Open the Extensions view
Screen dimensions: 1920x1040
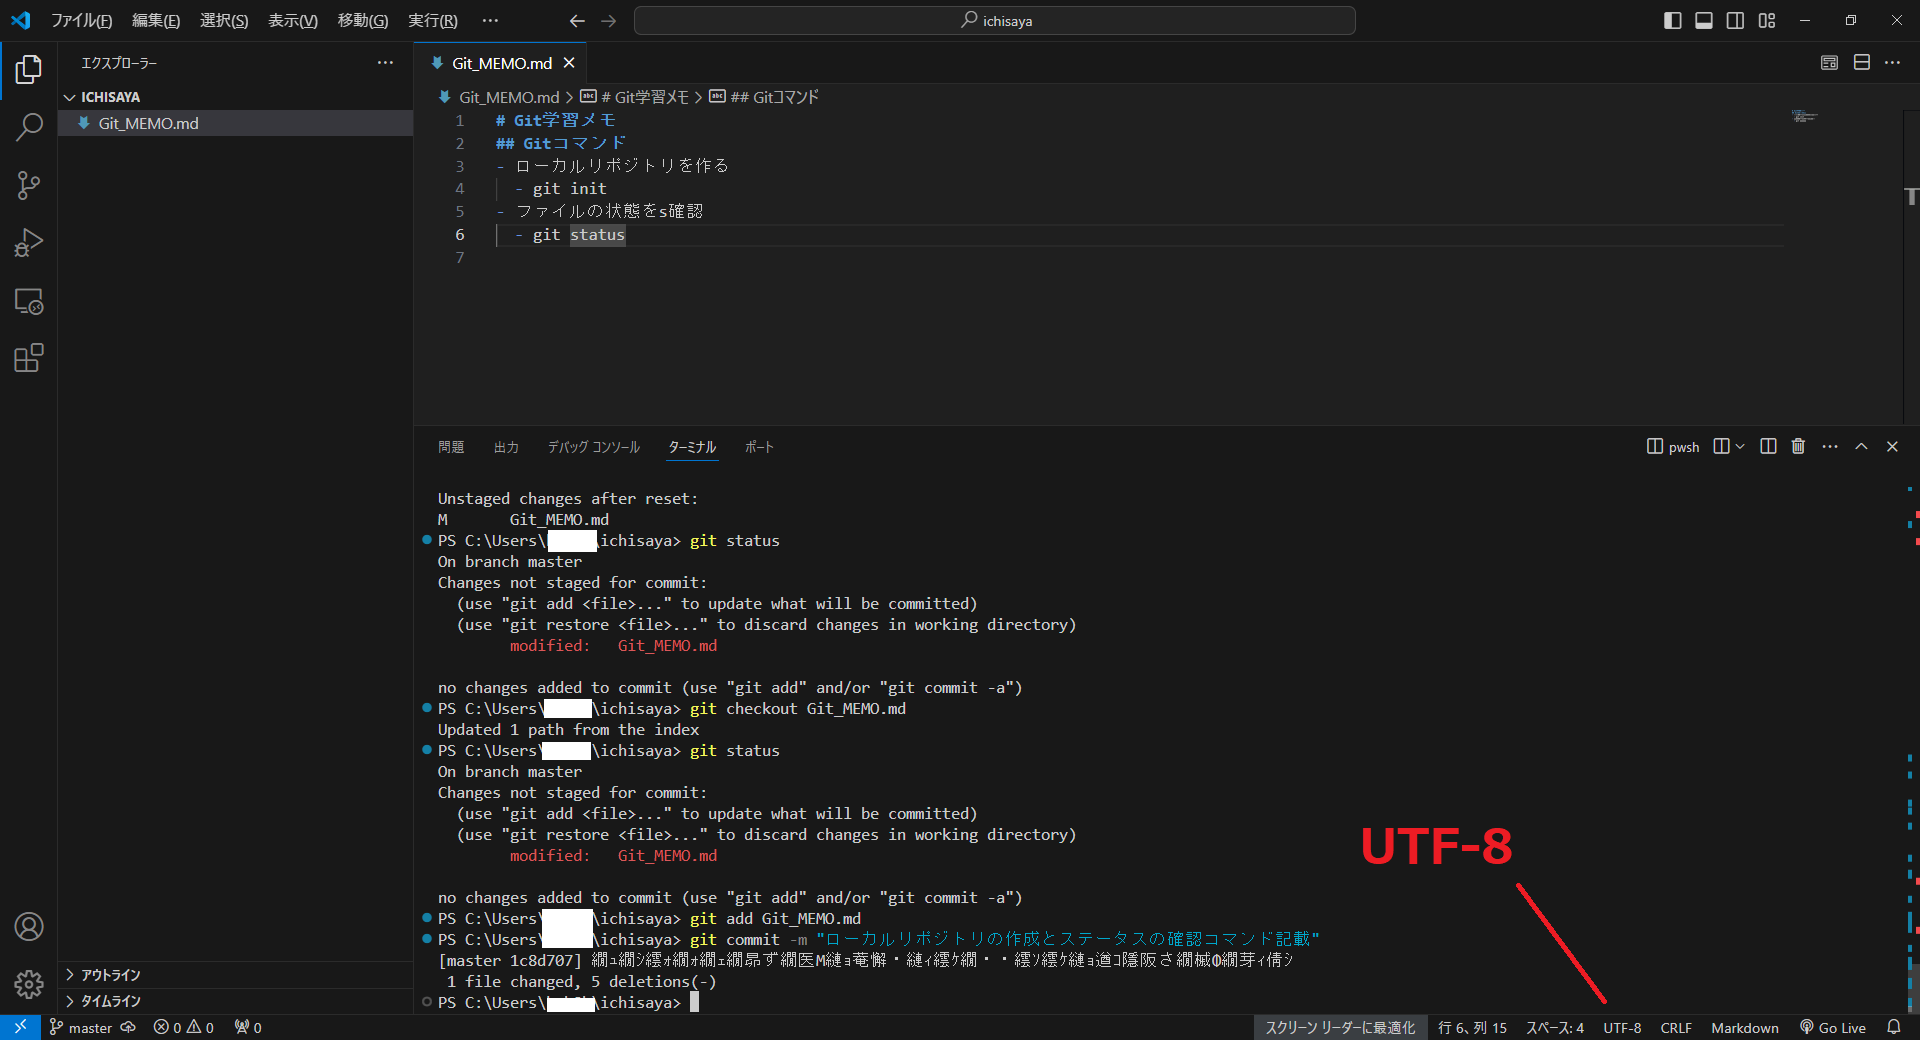point(29,358)
